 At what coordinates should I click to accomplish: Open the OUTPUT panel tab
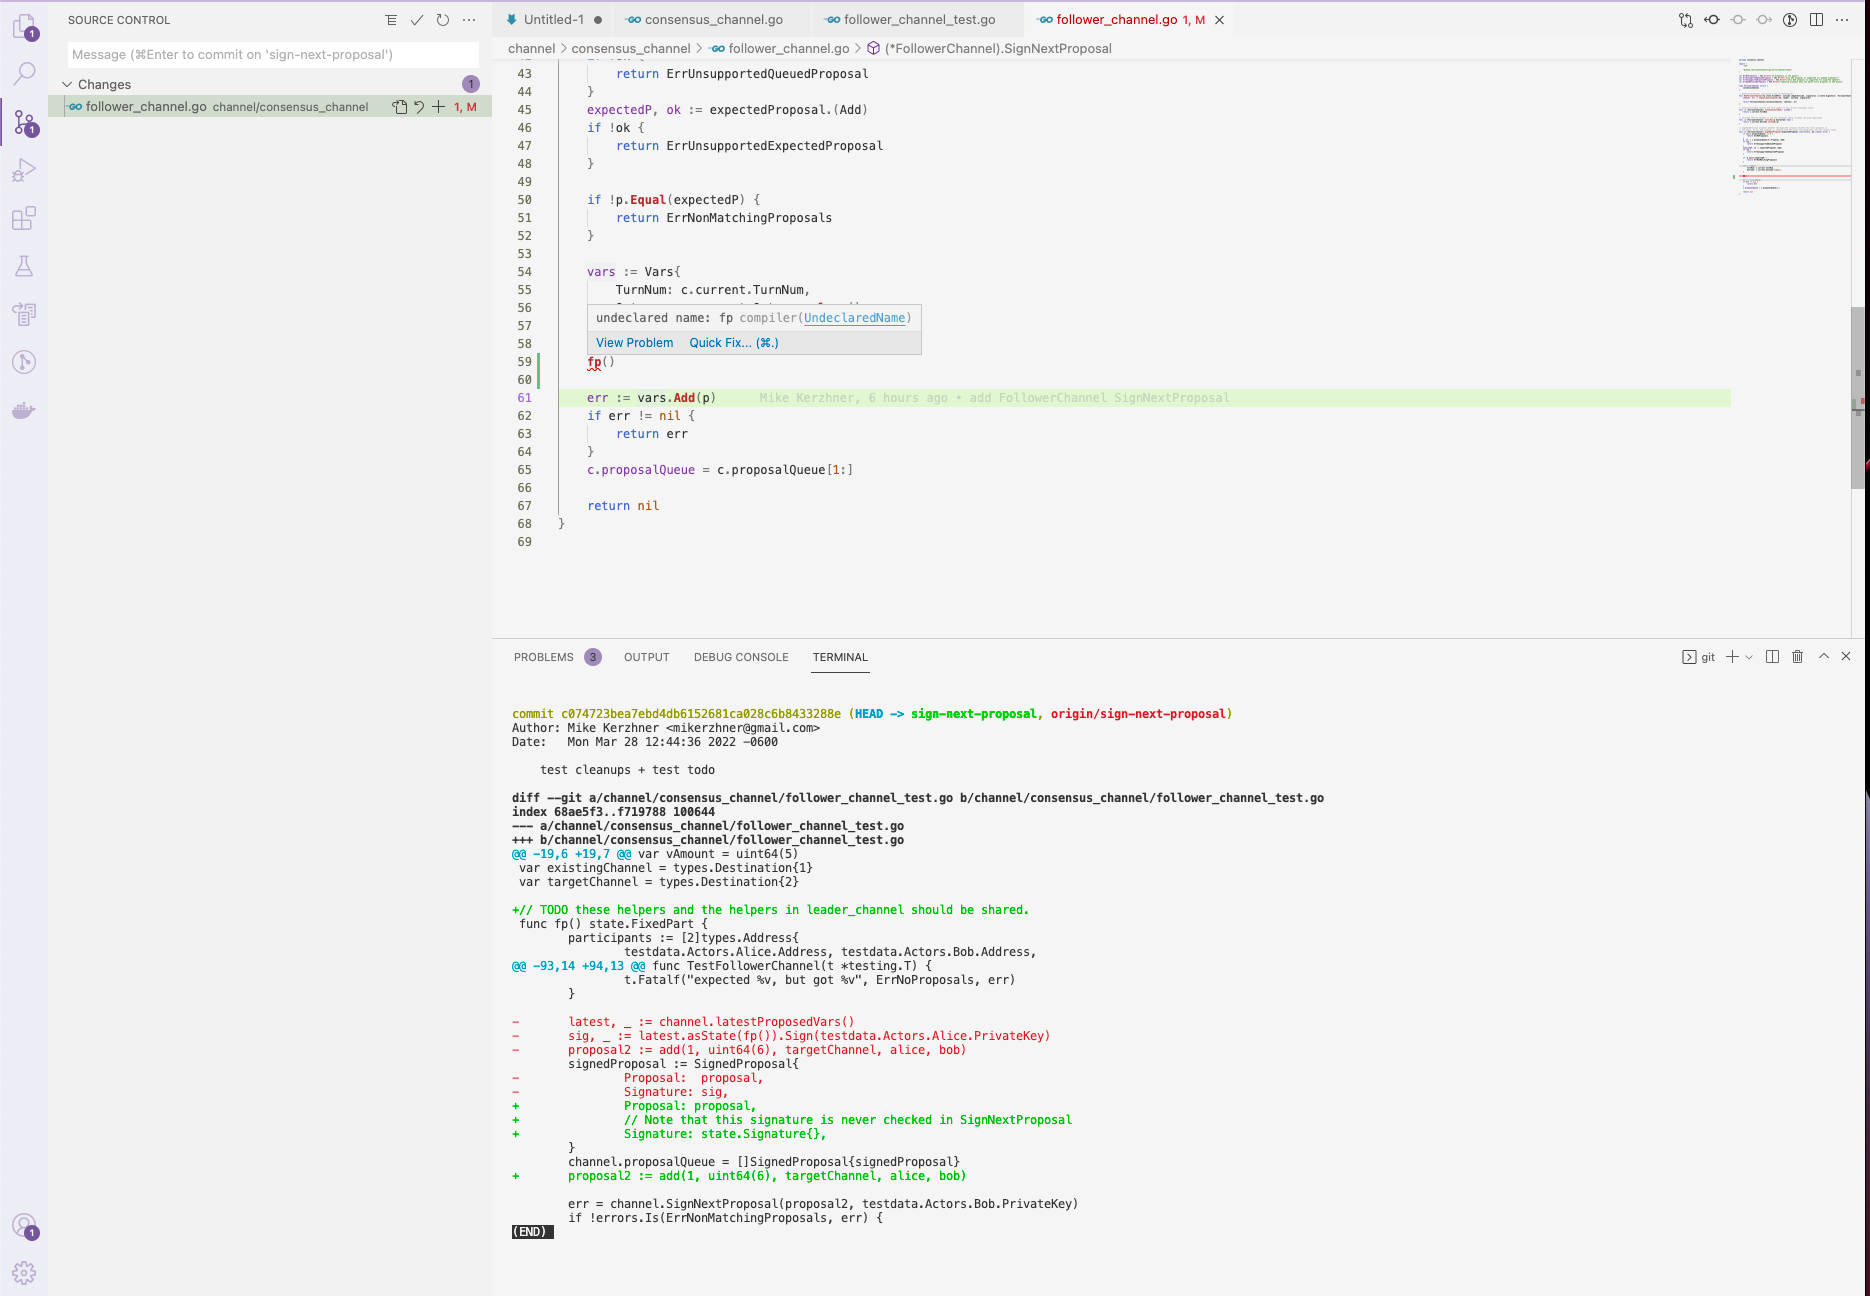pyautogui.click(x=647, y=657)
